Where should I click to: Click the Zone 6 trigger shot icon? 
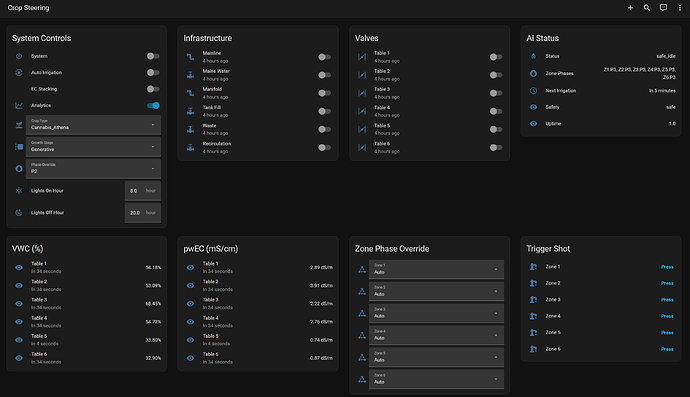tap(533, 349)
